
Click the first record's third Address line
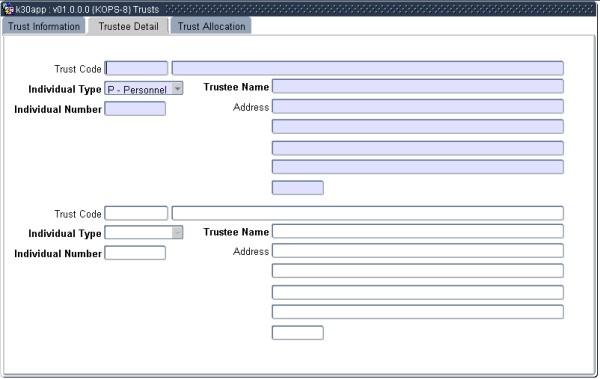click(418, 148)
